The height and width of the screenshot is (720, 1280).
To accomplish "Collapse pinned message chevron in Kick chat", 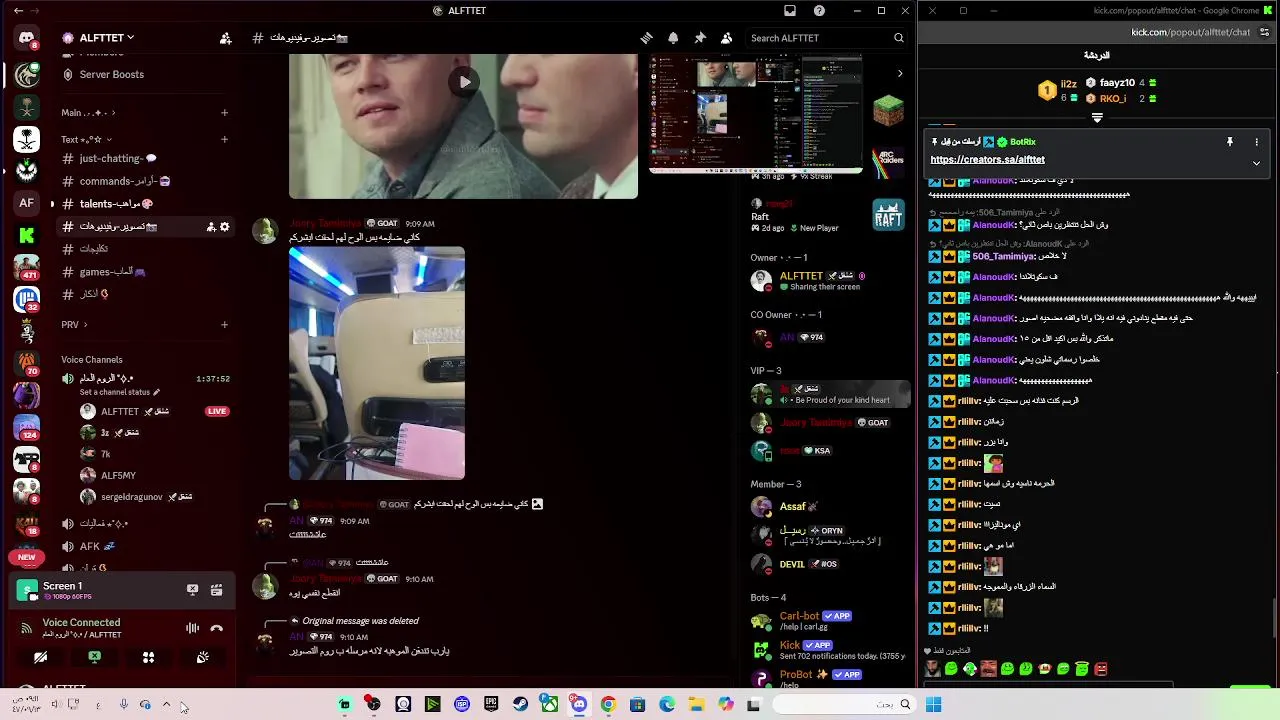I will [1256, 163].
